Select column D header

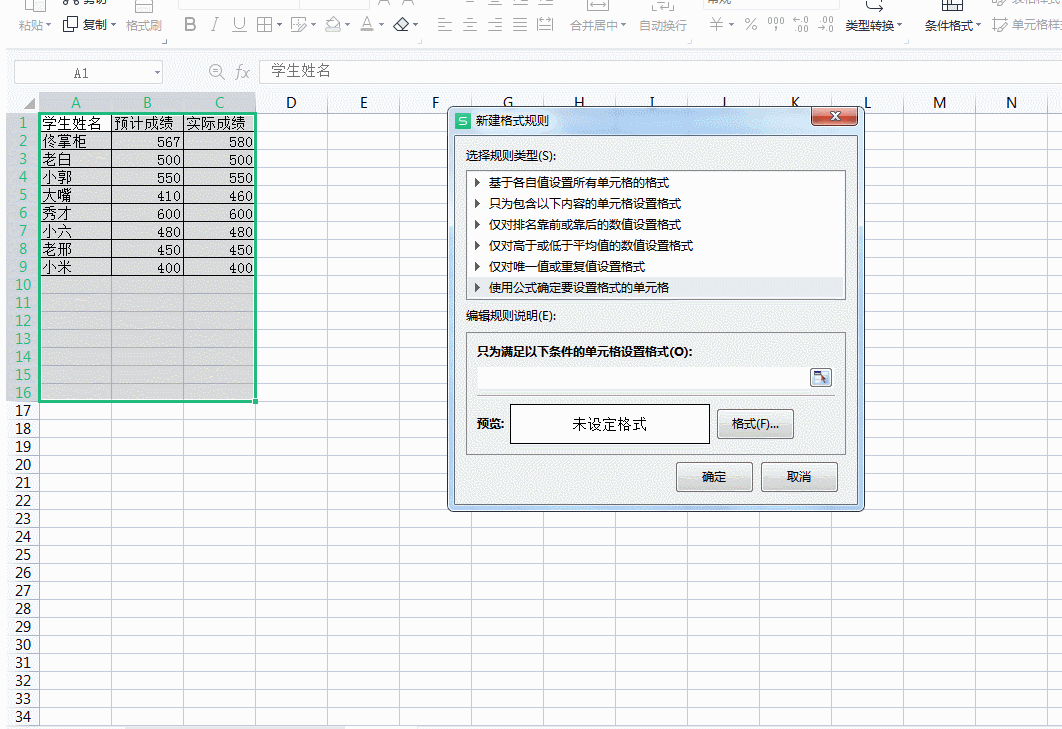pos(291,103)
